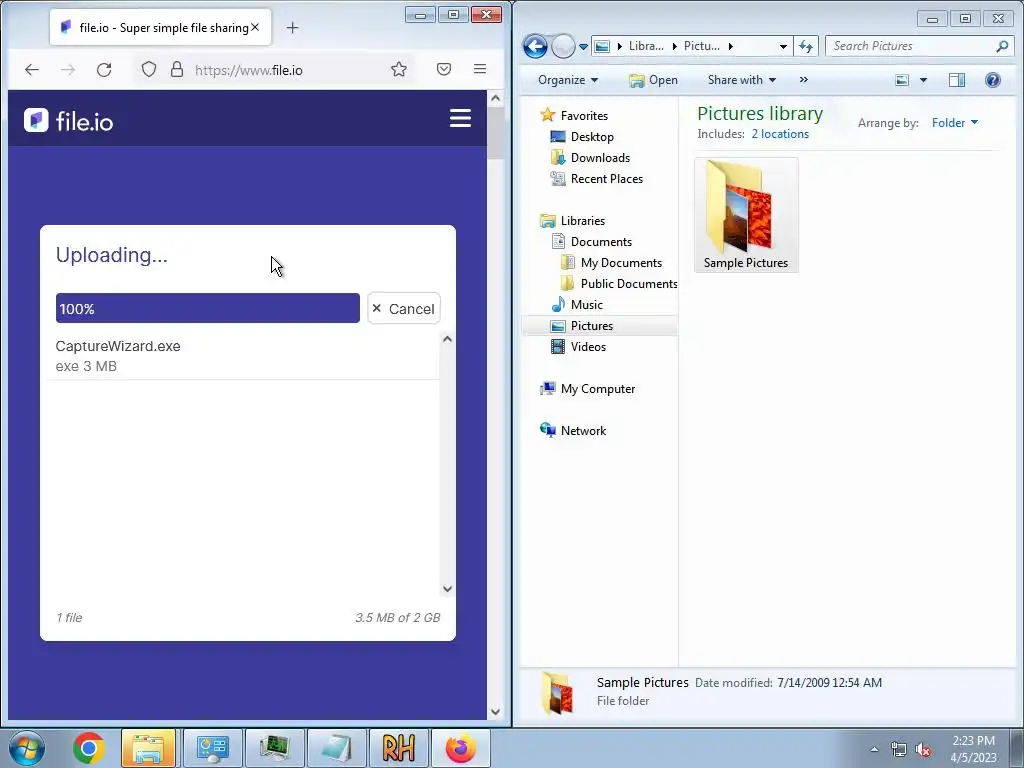
Task: Click the Explorer refresh button
Action: (806, 46)
